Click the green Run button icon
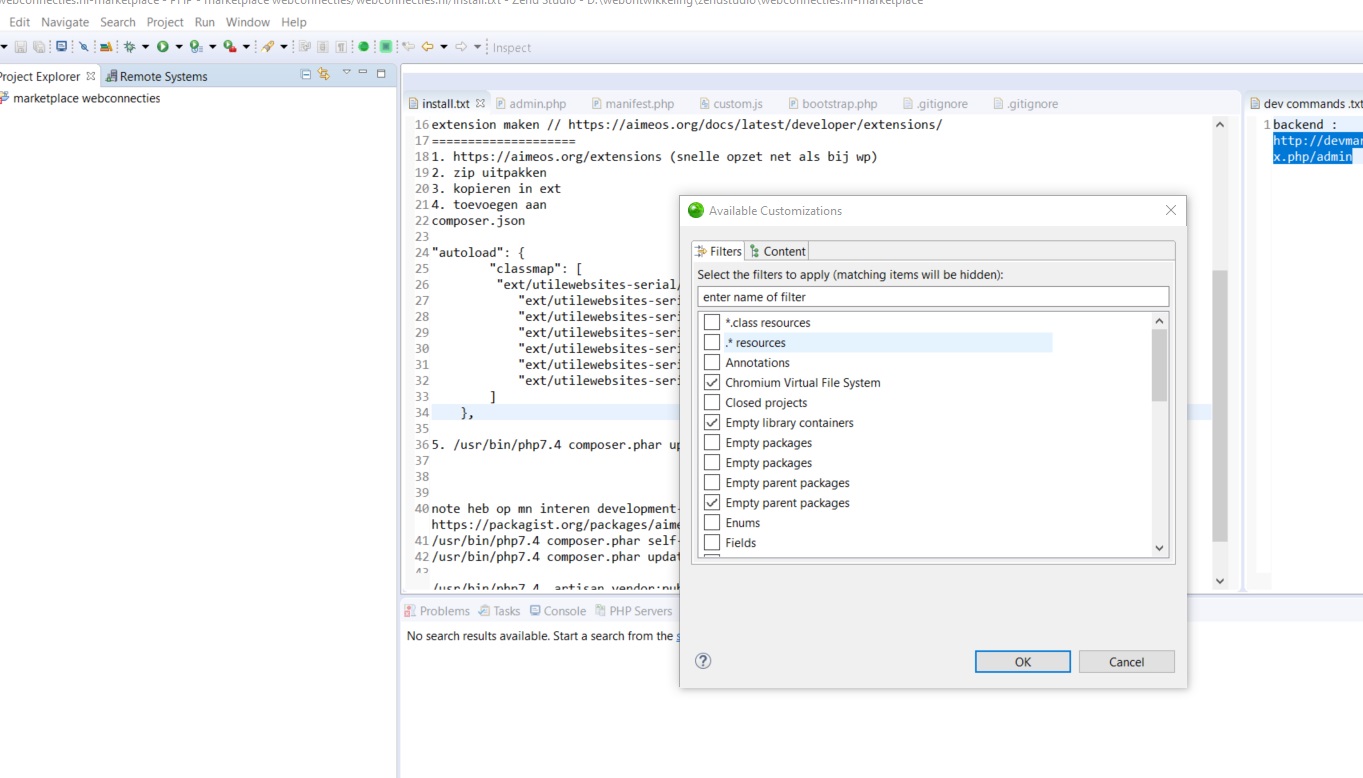1363x778 pixels. (162, 47)
